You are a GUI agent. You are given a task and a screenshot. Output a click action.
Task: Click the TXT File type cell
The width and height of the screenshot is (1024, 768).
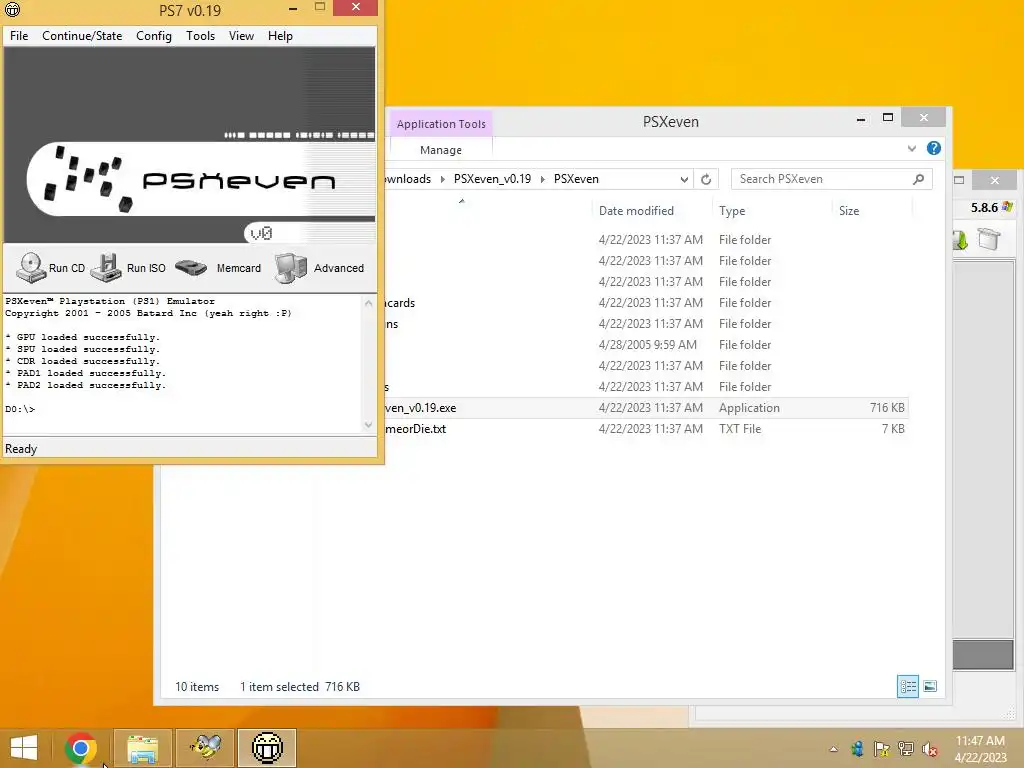pyautogui.click(x=740, y=429)
